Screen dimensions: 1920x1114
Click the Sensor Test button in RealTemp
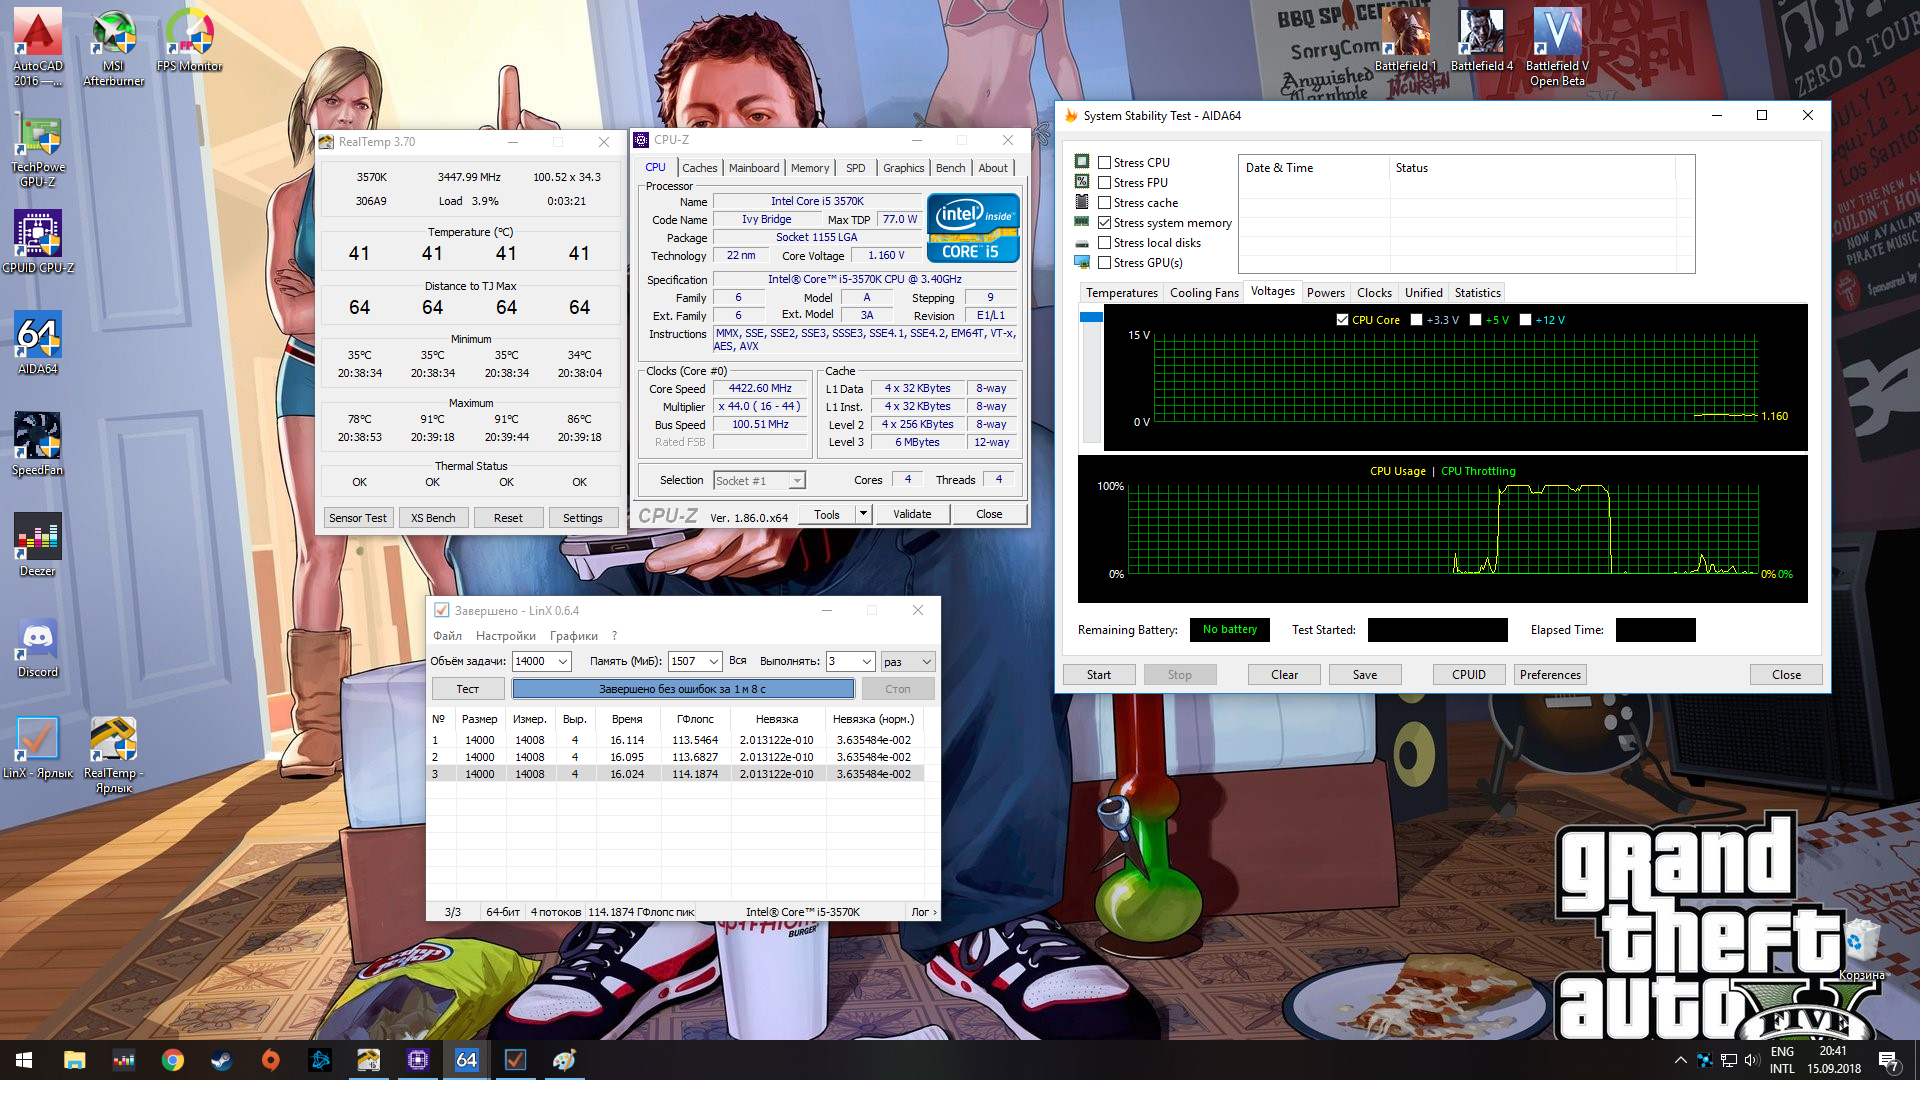tap(357, 518)
